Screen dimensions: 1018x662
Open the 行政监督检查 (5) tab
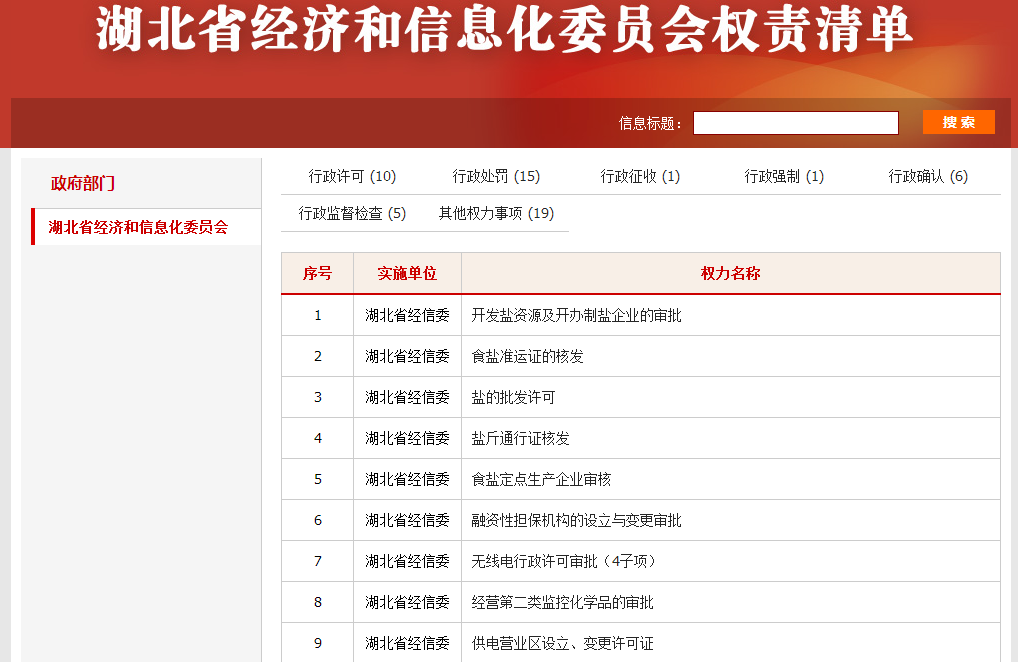click(352, 213)
